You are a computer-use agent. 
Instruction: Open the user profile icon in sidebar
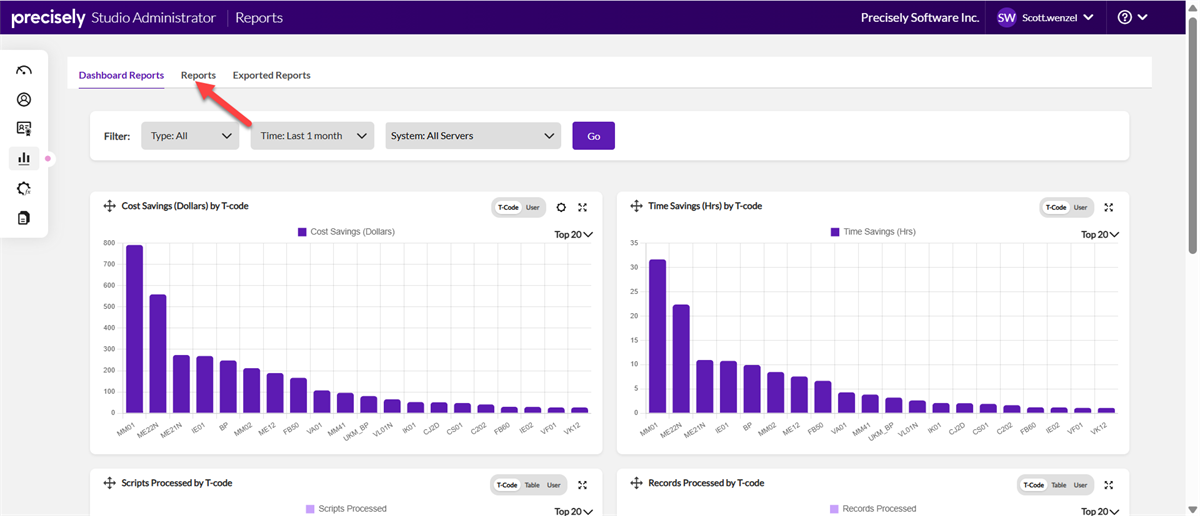pyautogui.click(x=24, y=99)
